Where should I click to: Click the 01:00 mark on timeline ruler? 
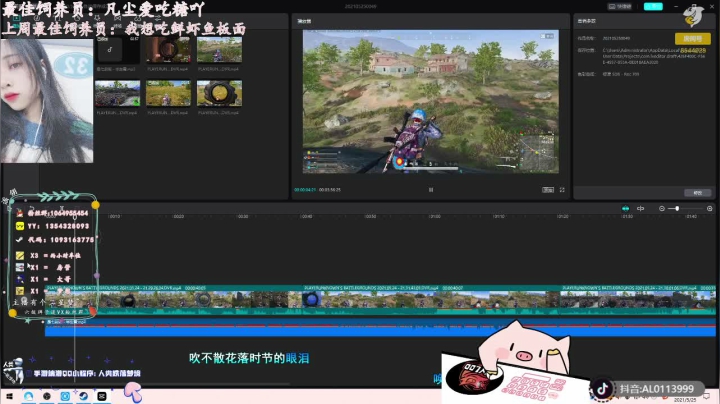pos(434,216)
